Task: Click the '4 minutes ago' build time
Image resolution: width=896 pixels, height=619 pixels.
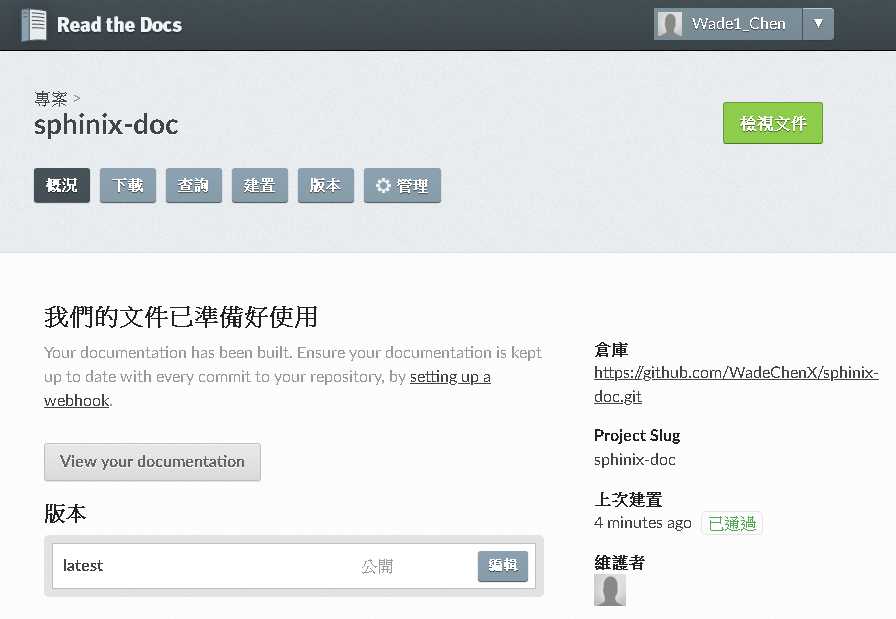Action: [642, 523]
